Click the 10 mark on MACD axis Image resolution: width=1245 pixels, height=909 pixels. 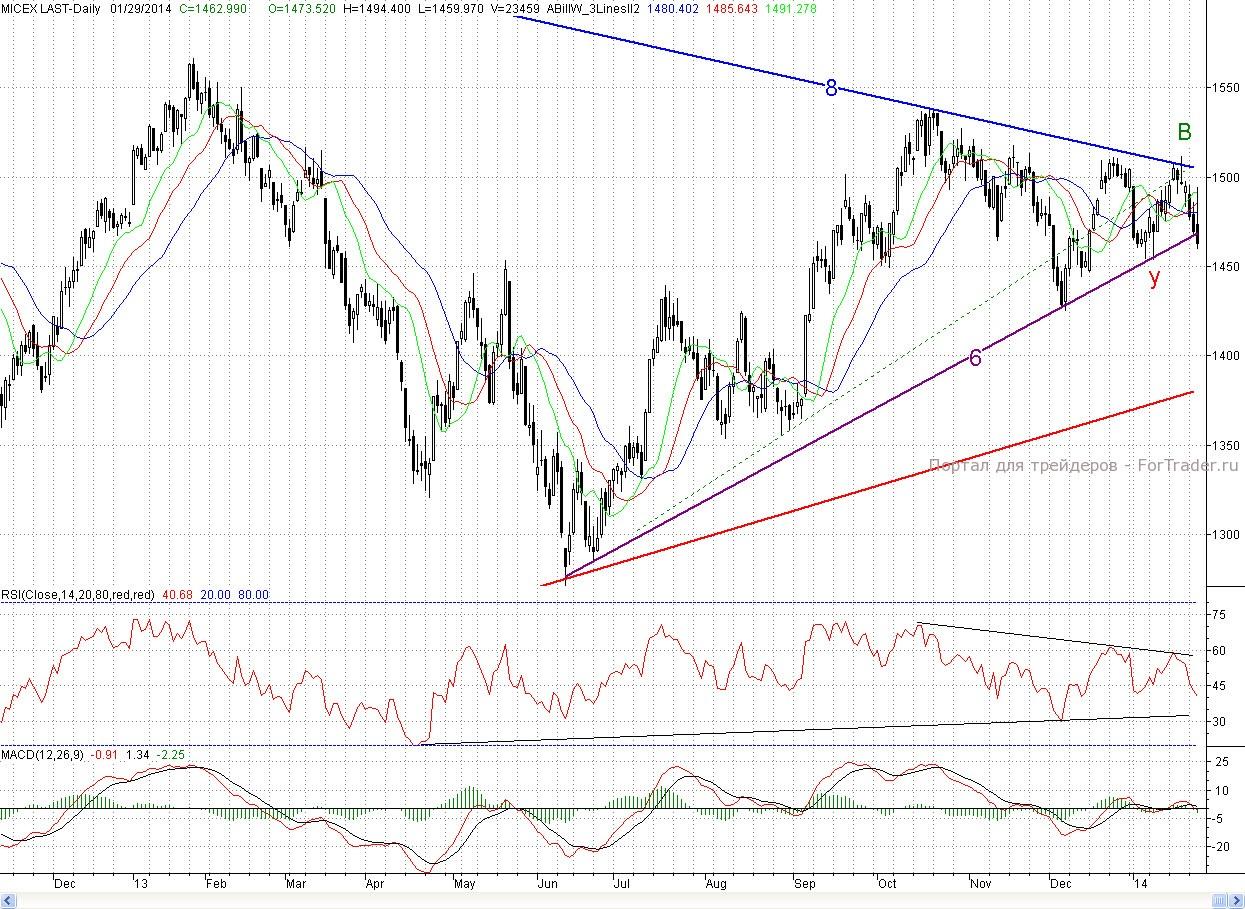1220,790
